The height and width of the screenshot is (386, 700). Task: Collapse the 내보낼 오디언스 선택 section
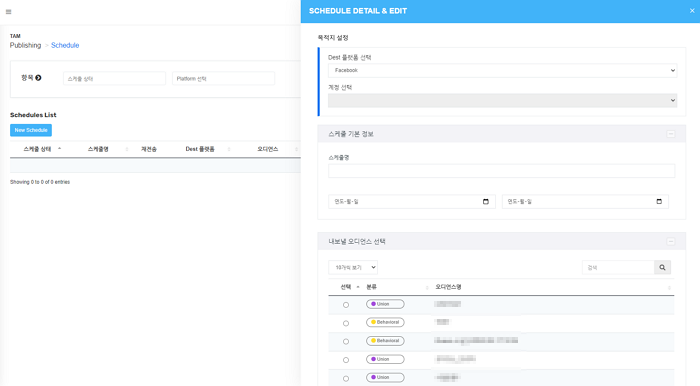pyautogui.click(x=671, y=241)
